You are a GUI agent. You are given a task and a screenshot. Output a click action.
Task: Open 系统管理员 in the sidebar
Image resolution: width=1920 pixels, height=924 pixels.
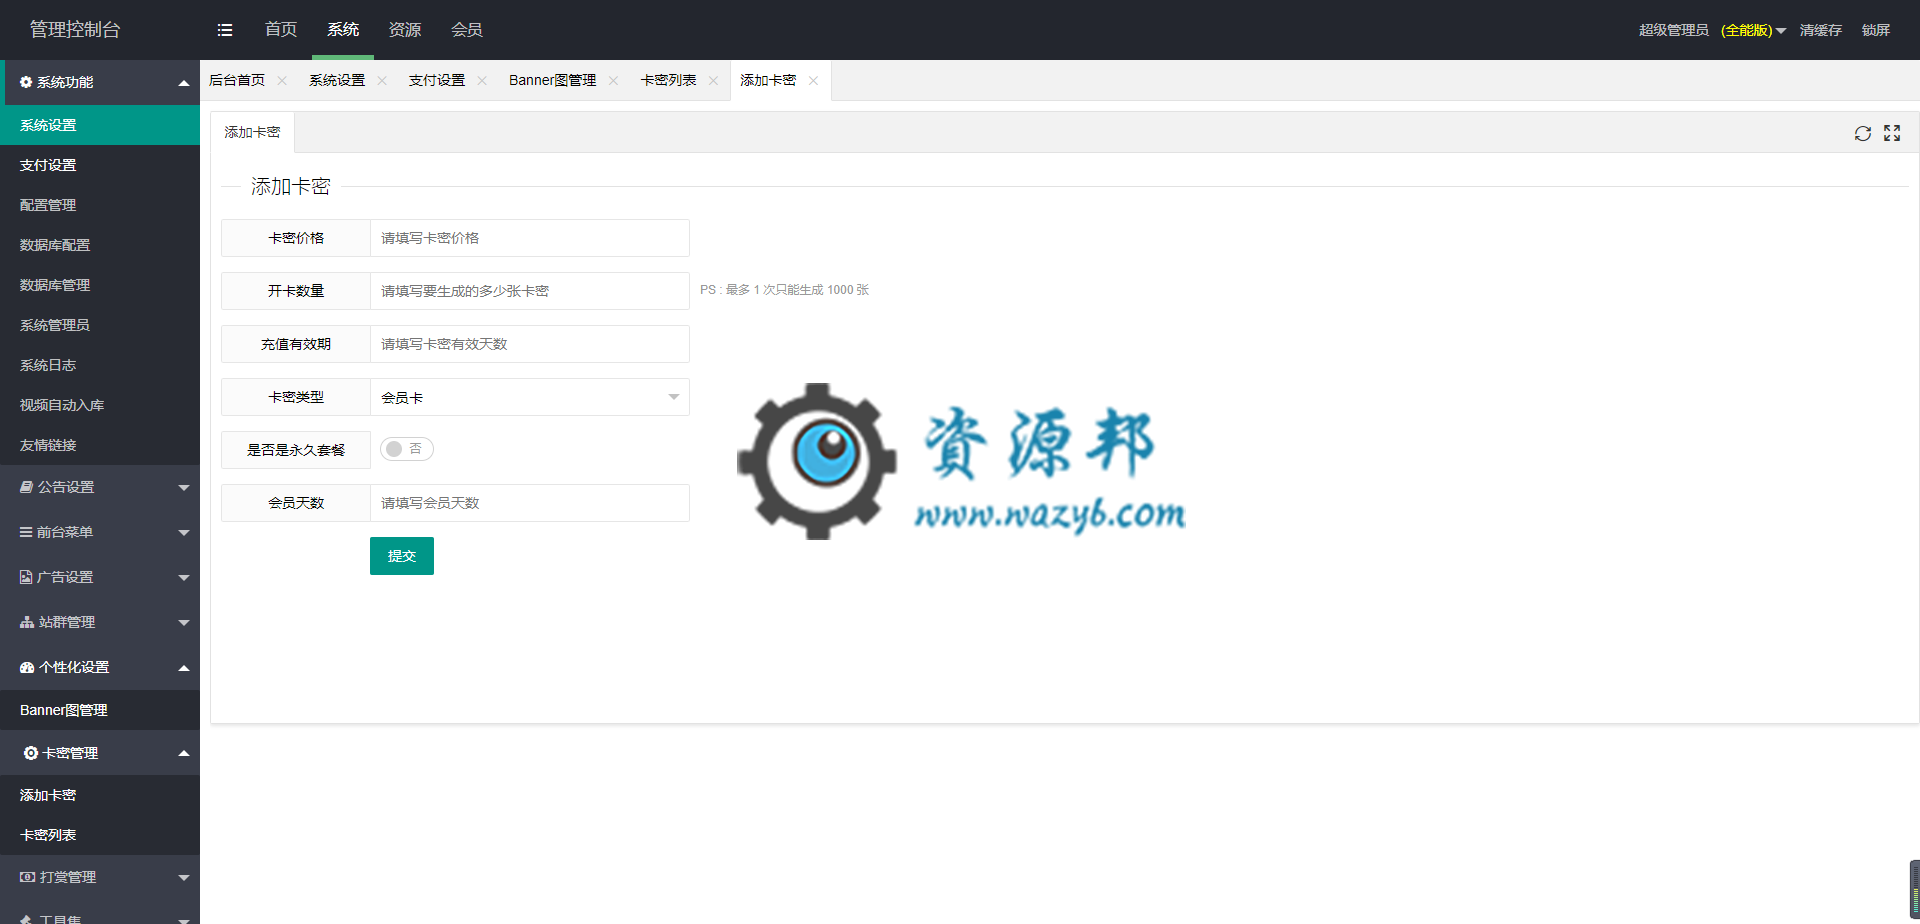[x=100, y=325]
